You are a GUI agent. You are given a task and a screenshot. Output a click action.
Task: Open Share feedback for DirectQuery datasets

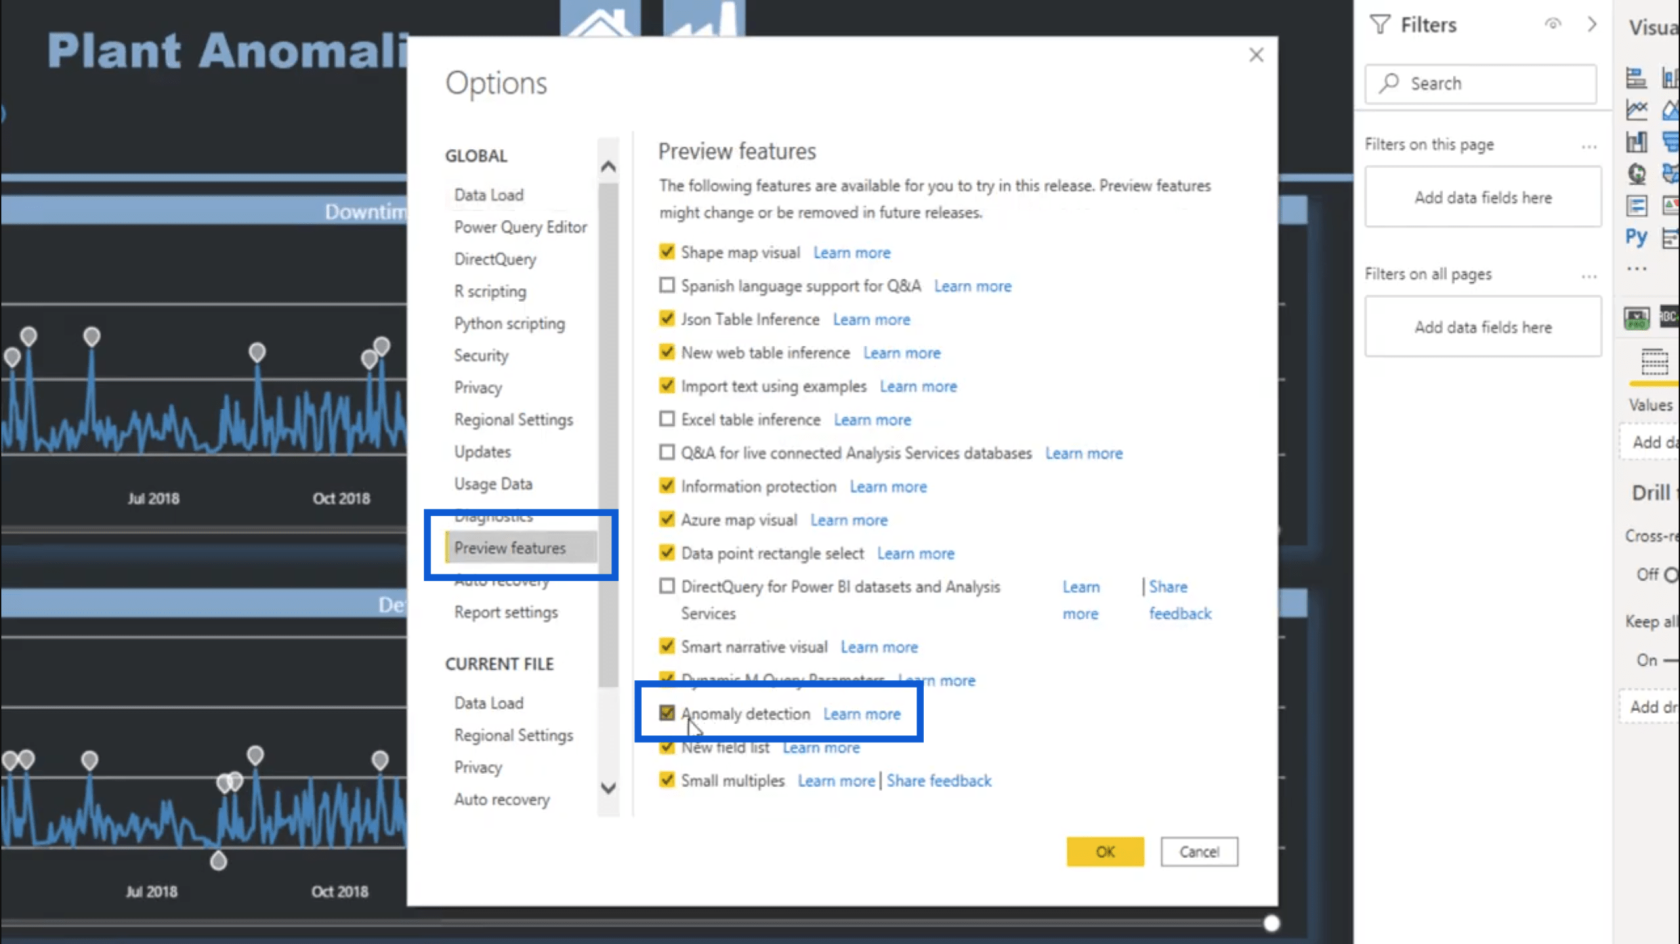(1179, 600)
